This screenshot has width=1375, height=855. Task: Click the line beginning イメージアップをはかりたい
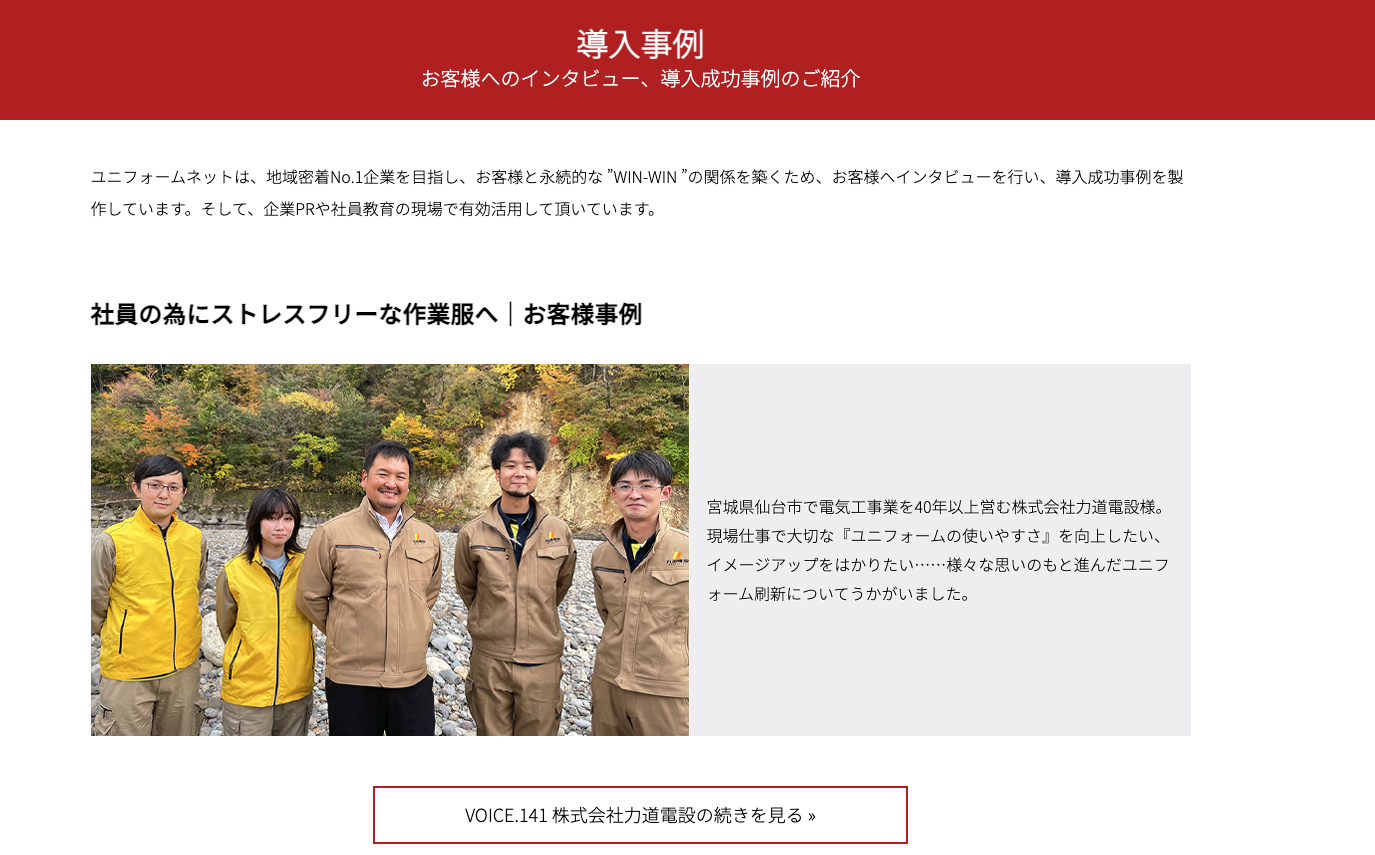938,565
